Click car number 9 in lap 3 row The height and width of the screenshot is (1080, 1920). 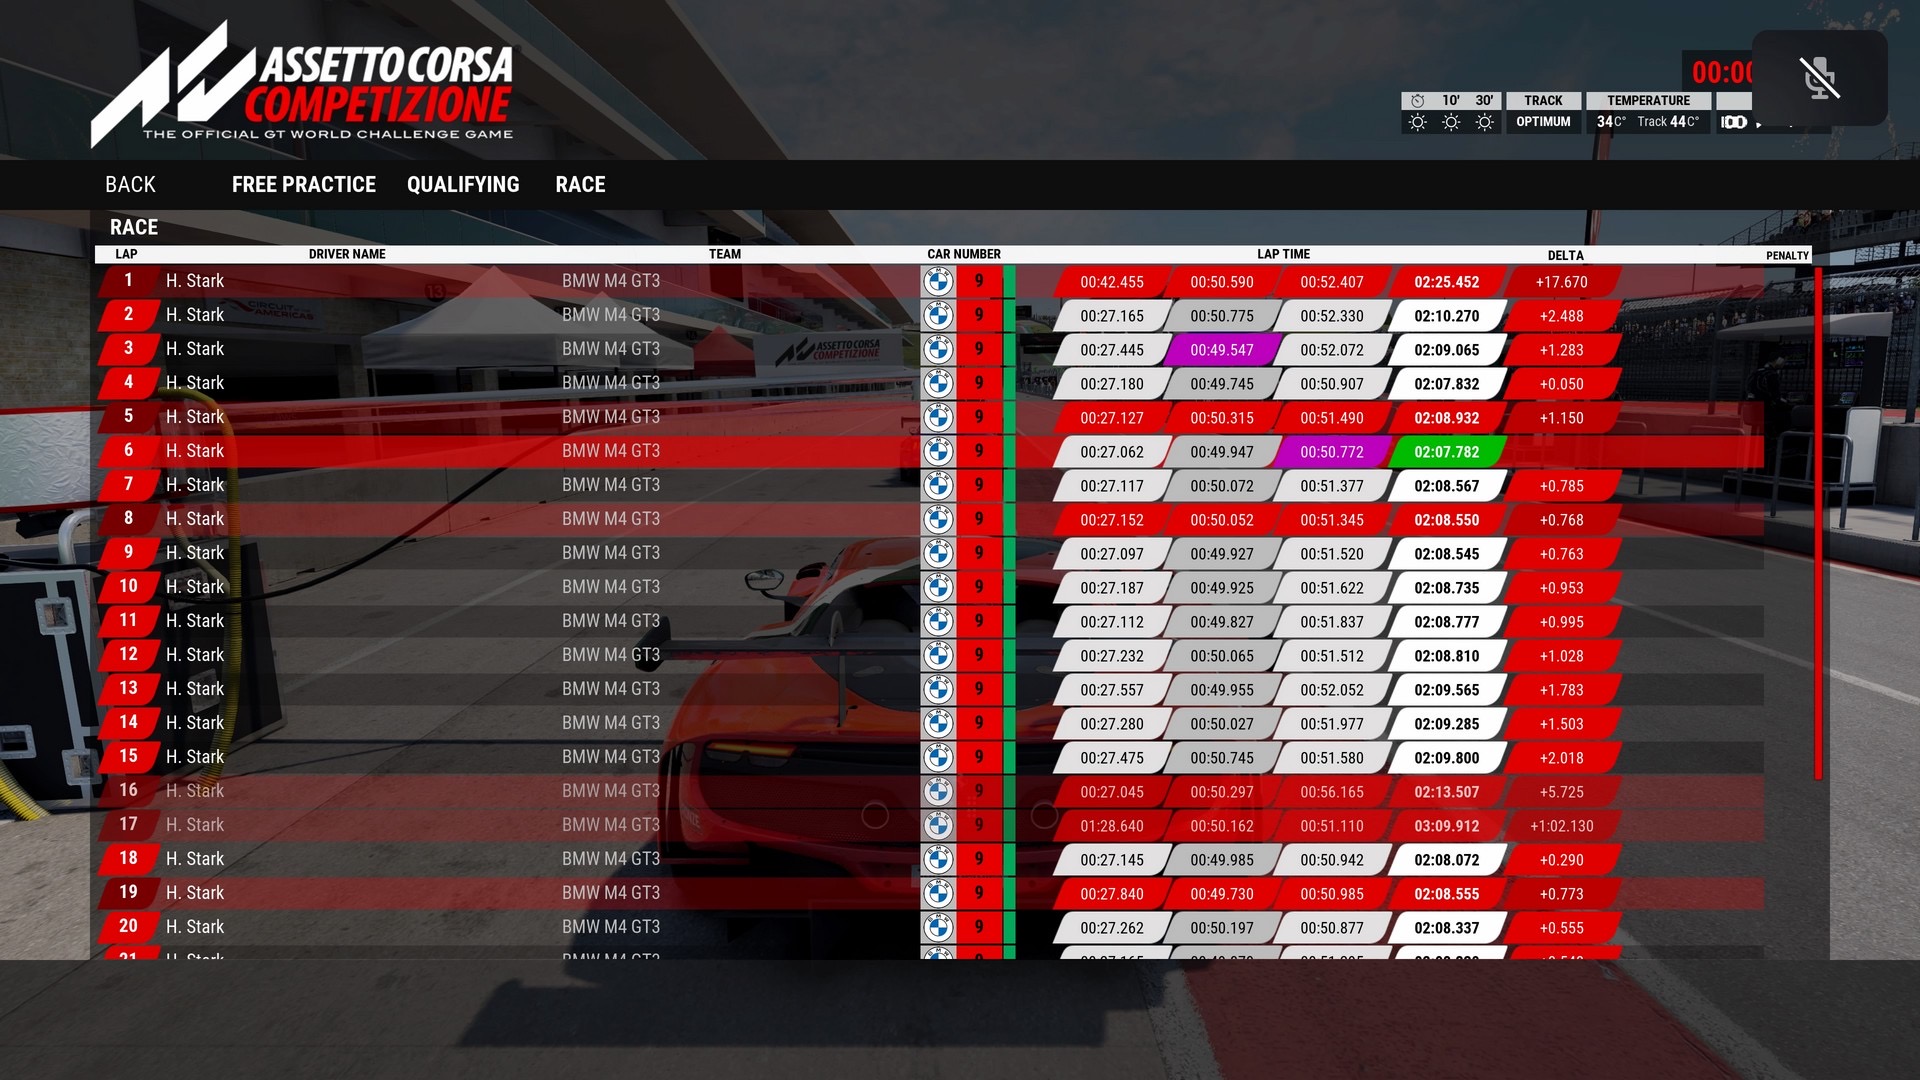tap(979, 349)
